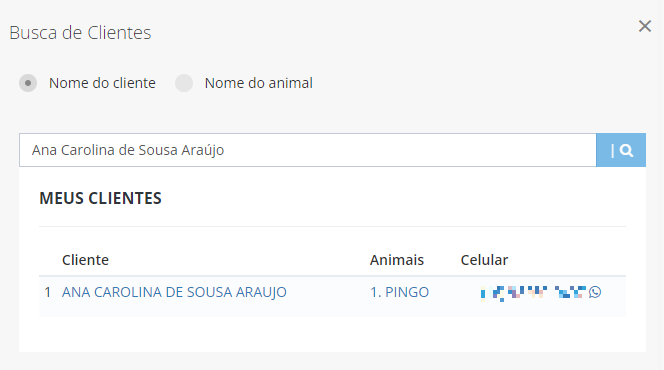The height and width of the screenshot is (370, 664).
Task: Open client ANA CAROLINA DE SOUSA ARAUJO
Action: 174,292
